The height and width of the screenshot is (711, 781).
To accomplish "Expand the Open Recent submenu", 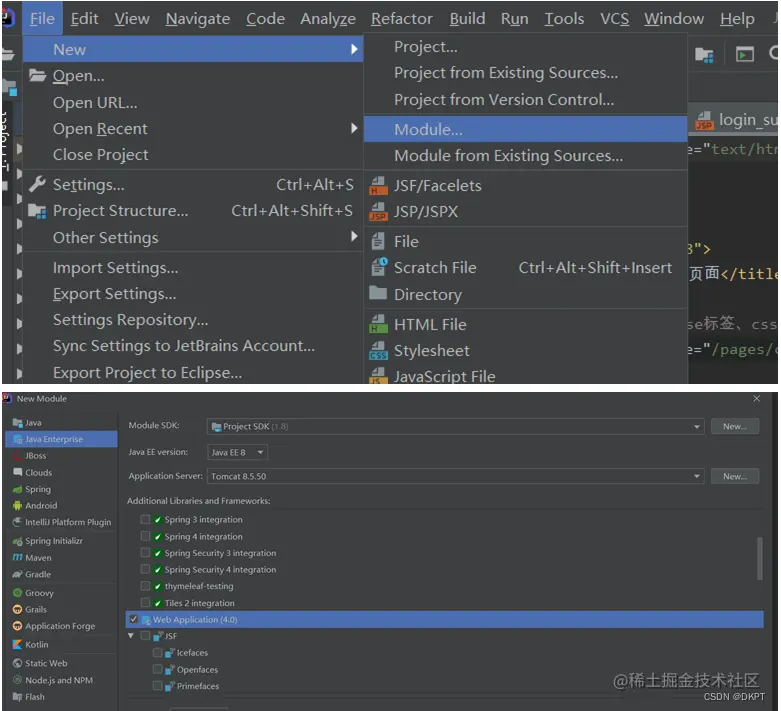I will click(193, 129).
